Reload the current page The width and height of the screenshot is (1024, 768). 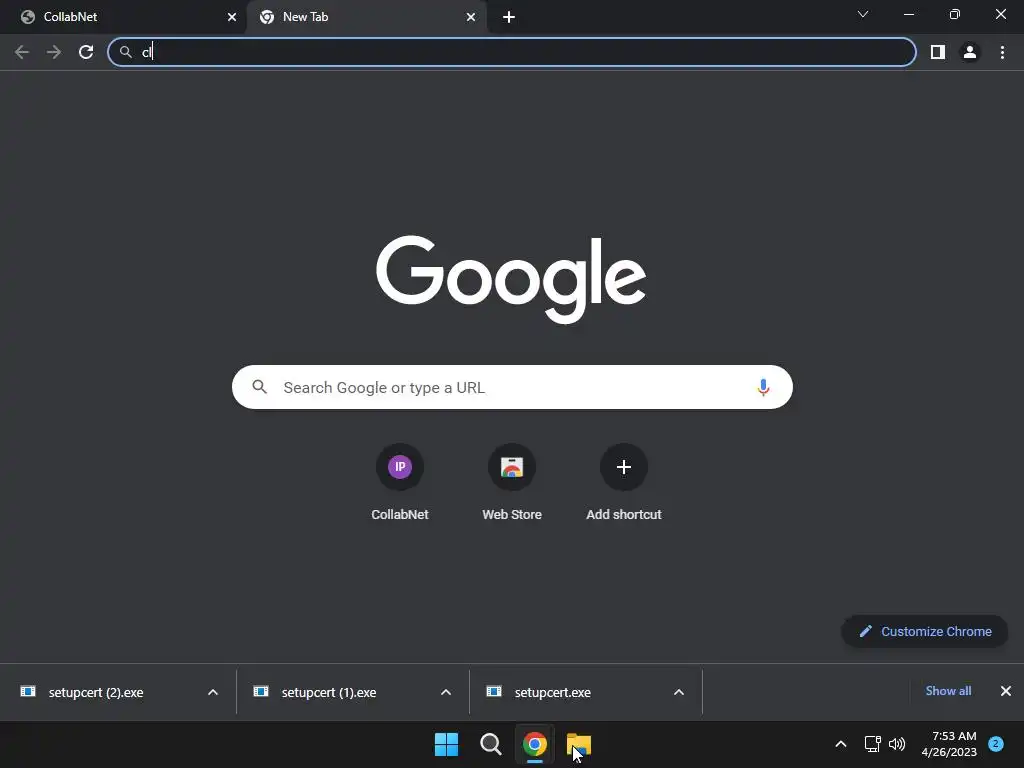coord(86,52)
